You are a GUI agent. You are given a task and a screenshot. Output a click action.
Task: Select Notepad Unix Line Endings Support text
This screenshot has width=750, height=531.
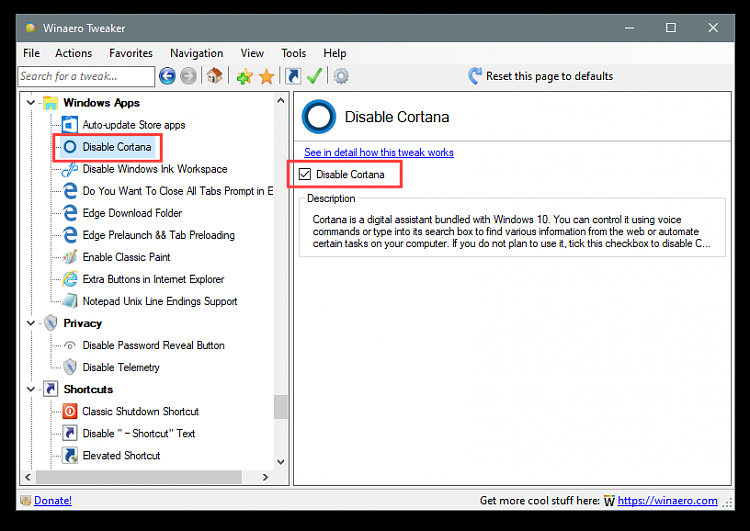160,301
